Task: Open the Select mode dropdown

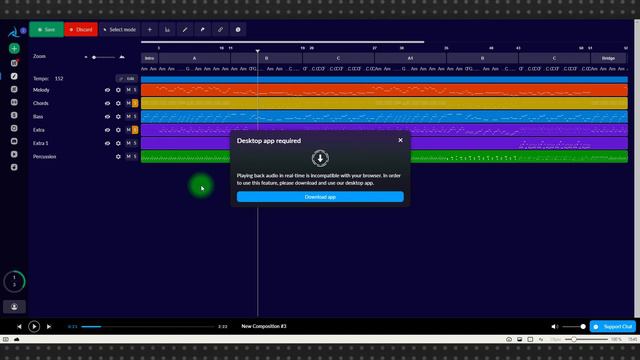Action: pos(120,29)
